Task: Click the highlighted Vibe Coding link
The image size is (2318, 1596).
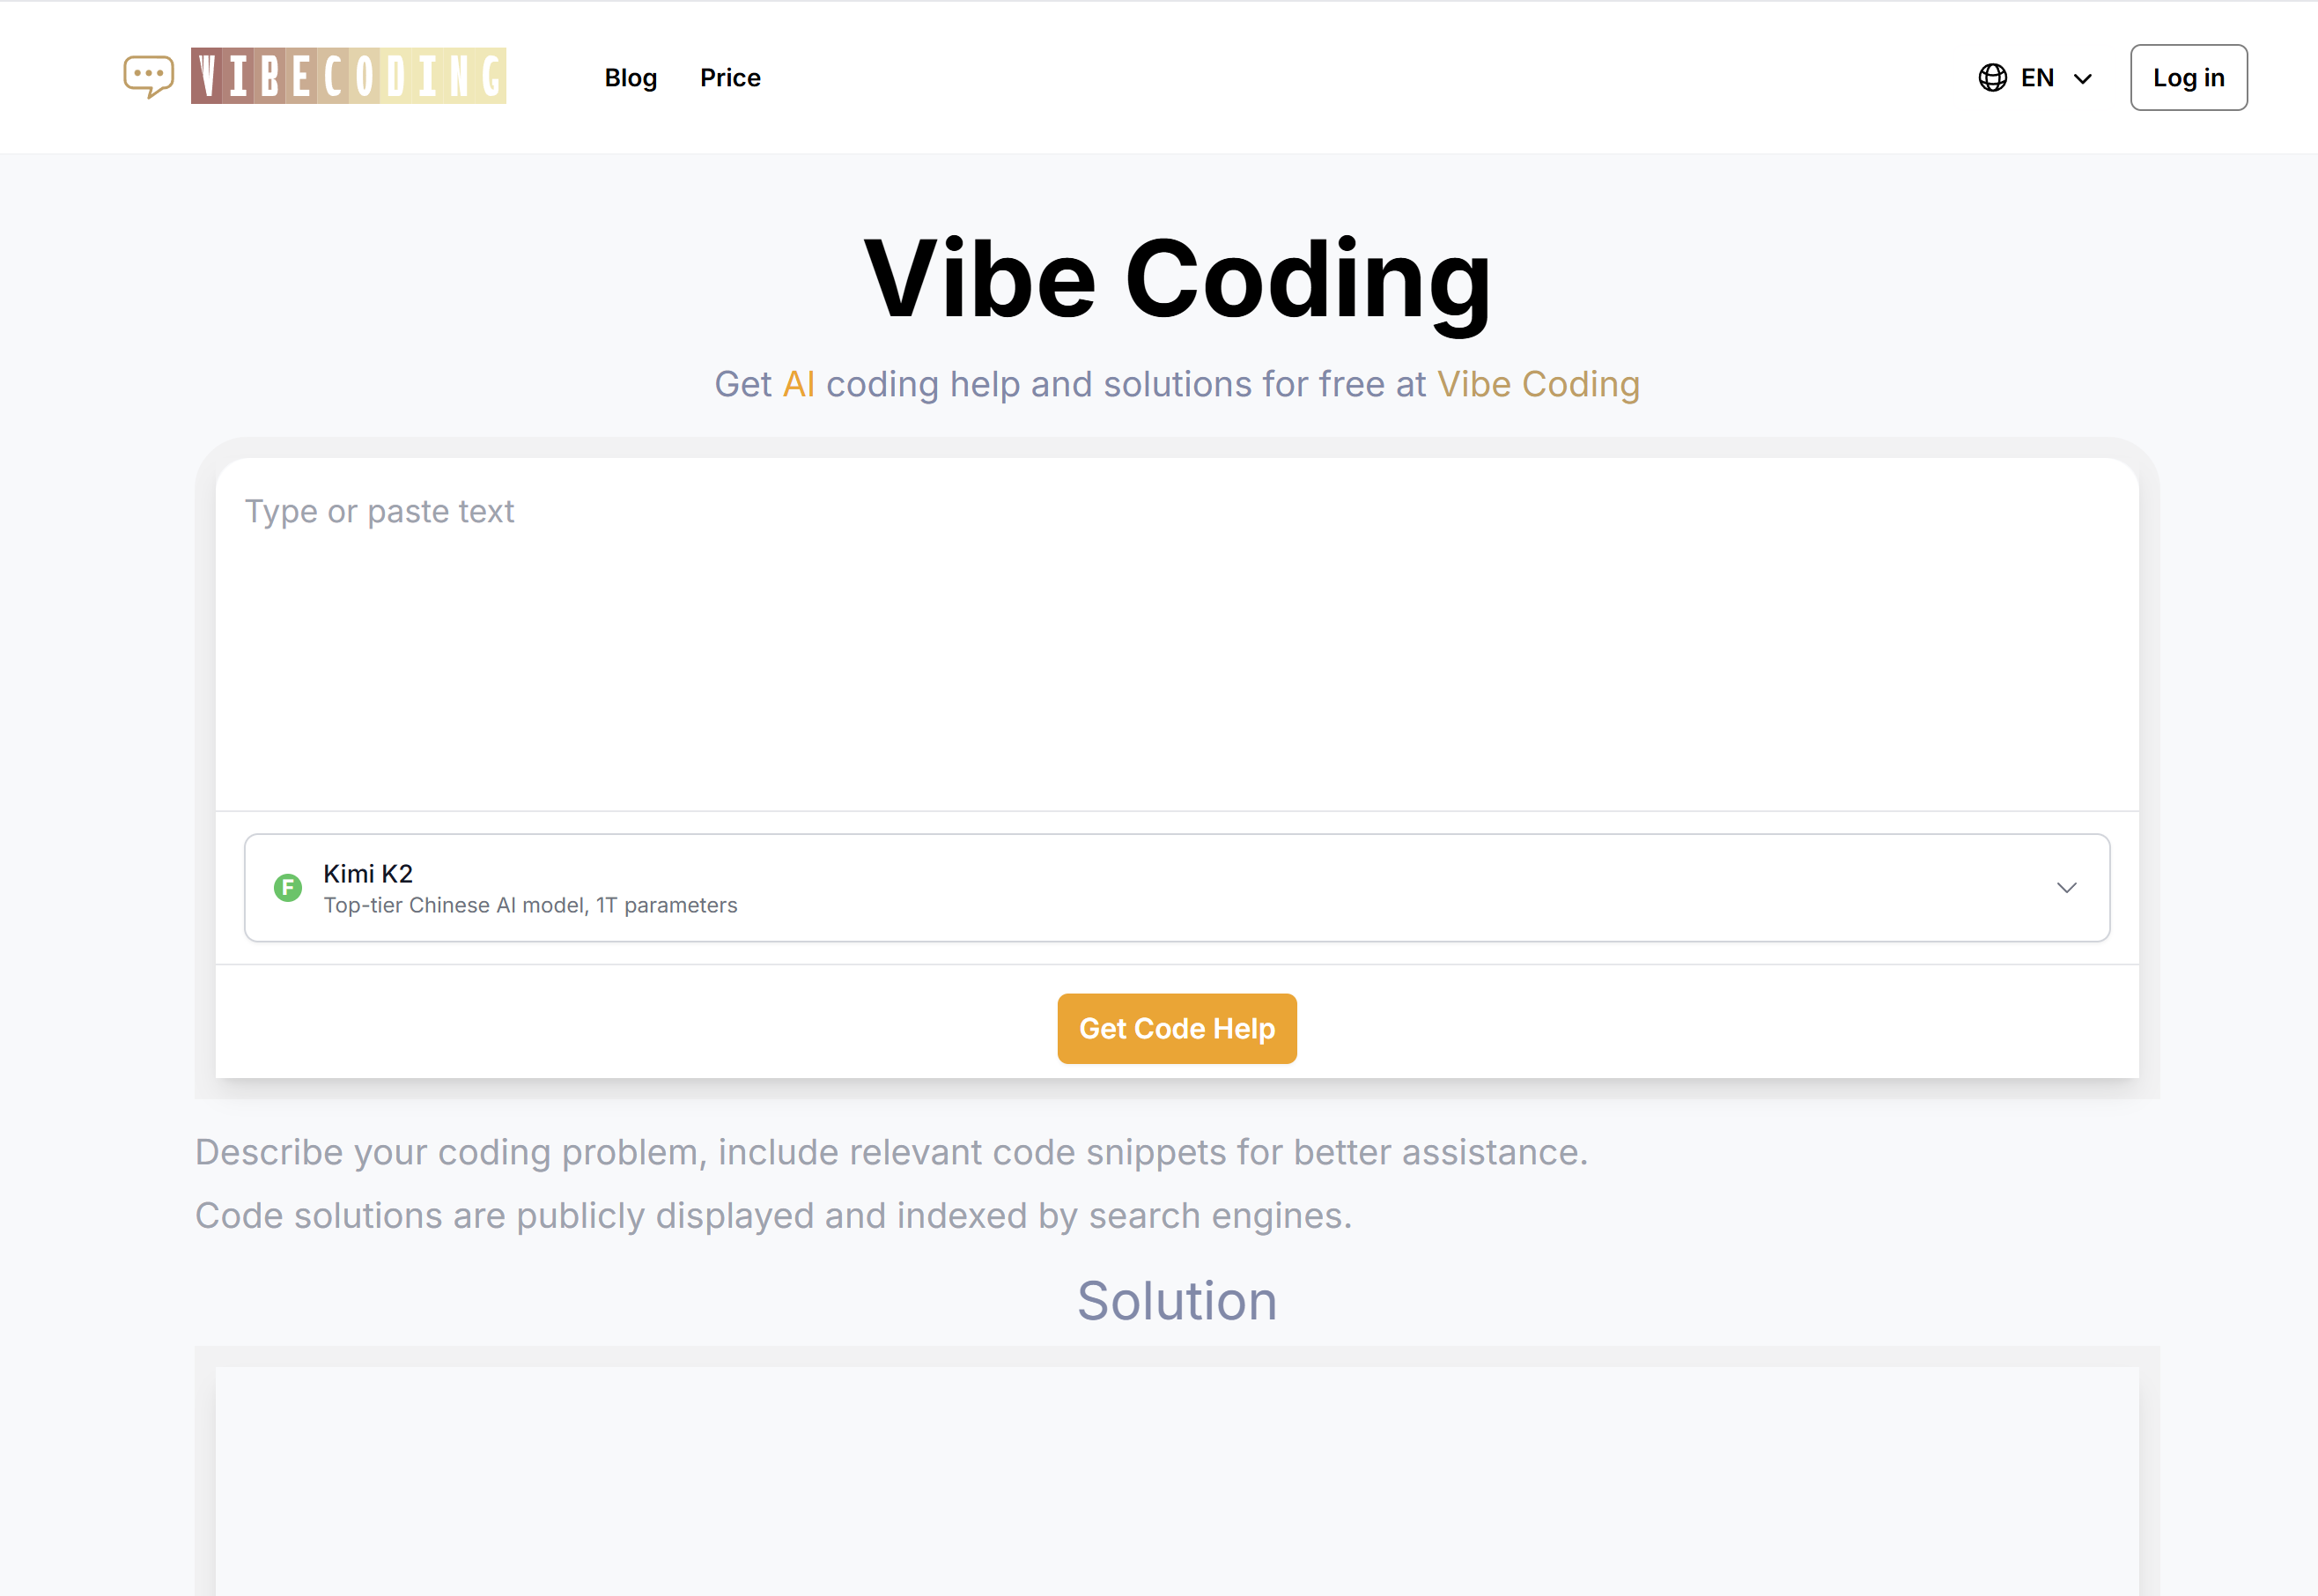Action: pos(1537,383)
